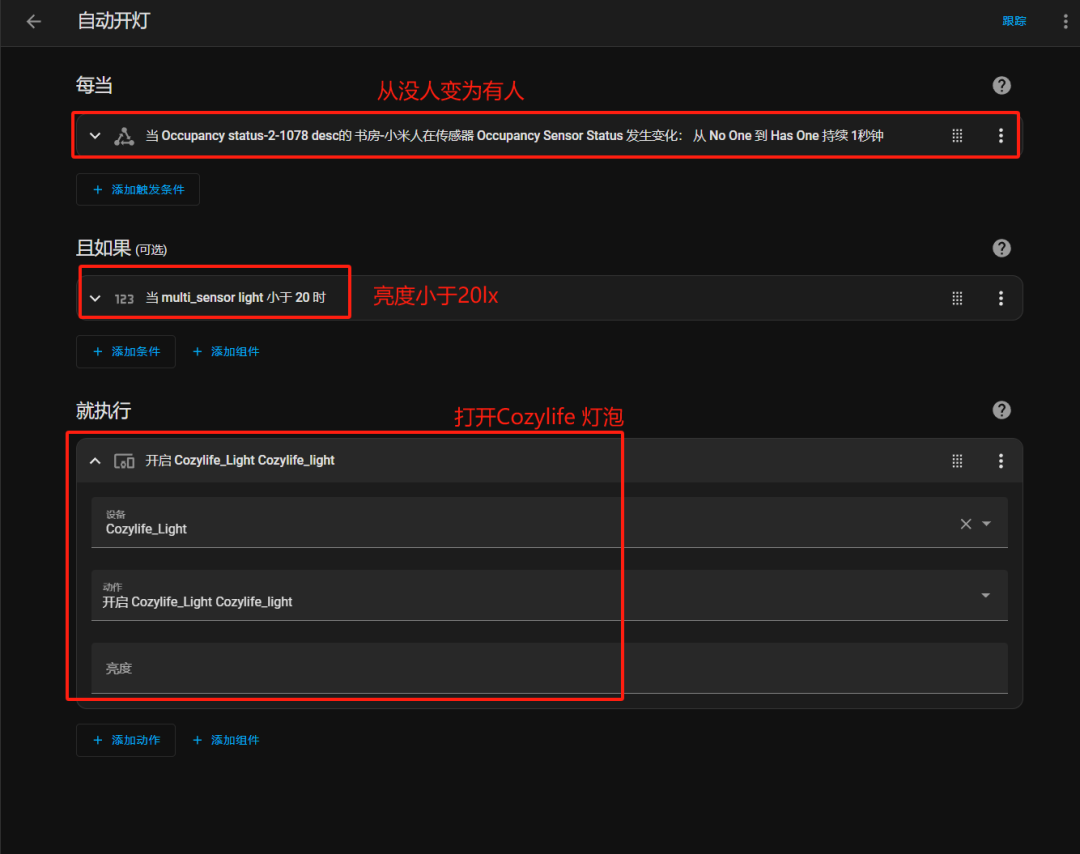The width and height of the screenshot is (1080, 854).
Task: Click the 亮度 brightness input field
Action: (549, 668)
